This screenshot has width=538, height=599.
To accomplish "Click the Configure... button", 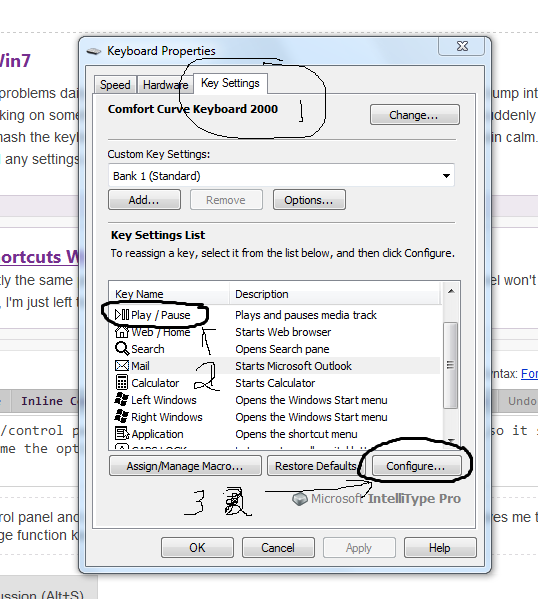I will (416, 466).
